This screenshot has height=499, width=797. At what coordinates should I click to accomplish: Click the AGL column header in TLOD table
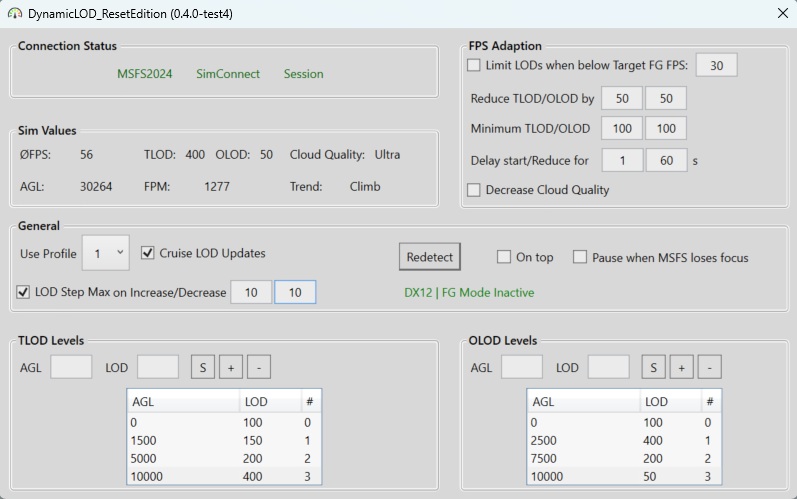coord(183,401)
